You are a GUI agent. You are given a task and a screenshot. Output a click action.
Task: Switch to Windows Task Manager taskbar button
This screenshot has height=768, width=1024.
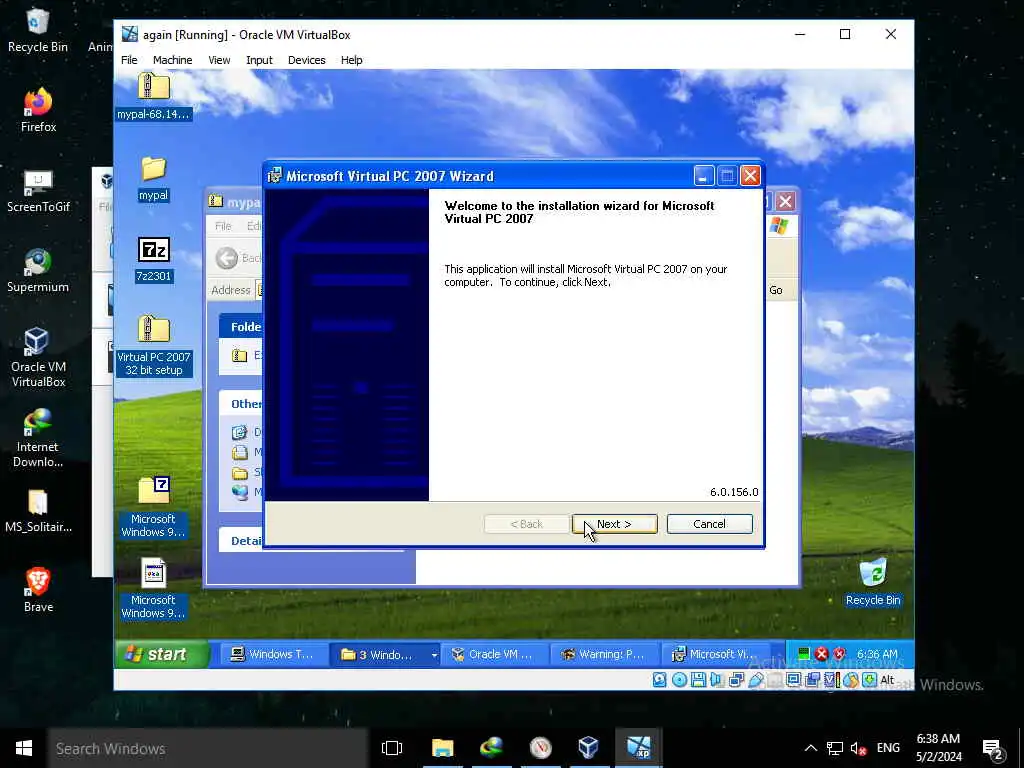point(274,654)
